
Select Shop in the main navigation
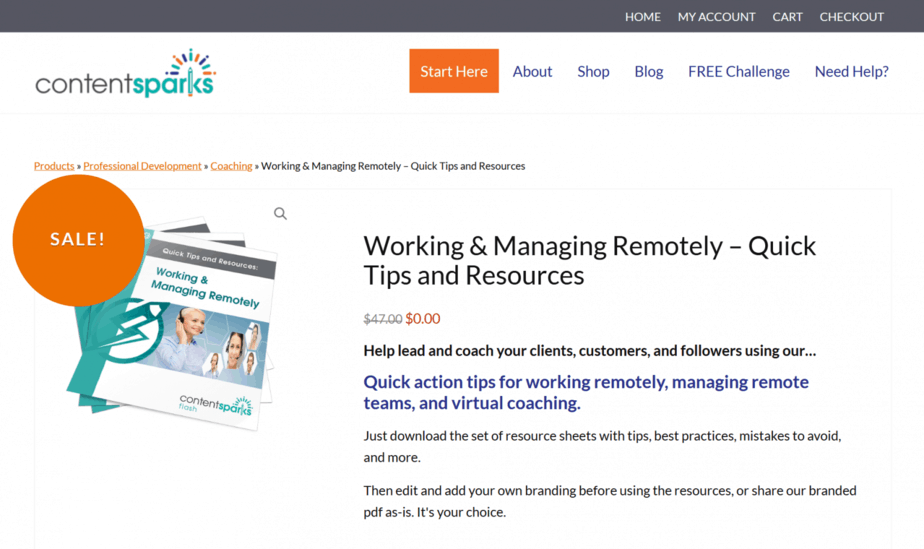pos(593,71)
